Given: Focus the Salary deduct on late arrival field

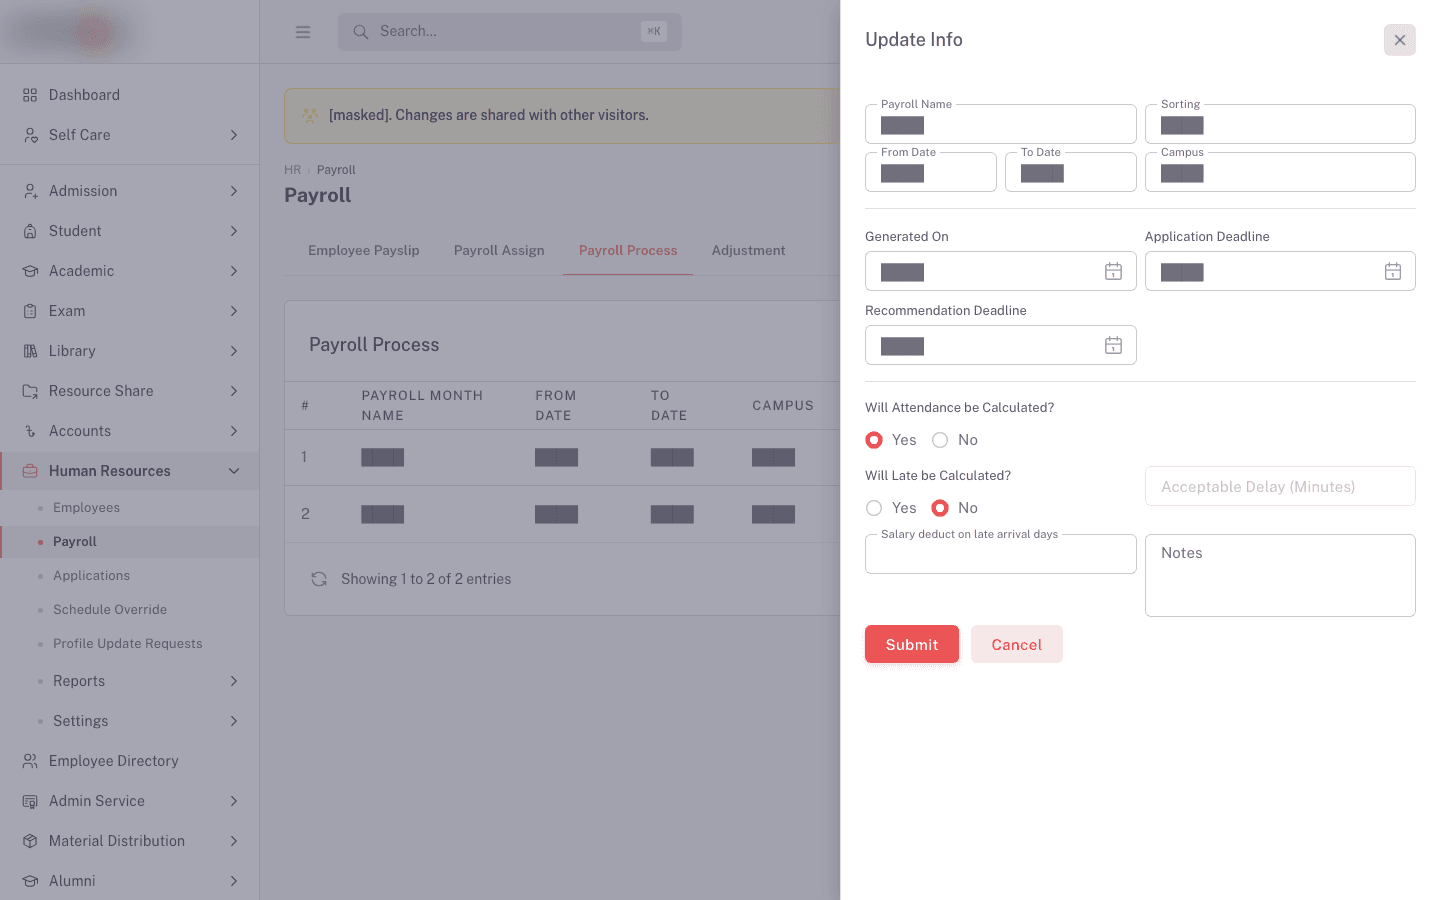Looking at the screenshot, I should tap(1001, 554).
